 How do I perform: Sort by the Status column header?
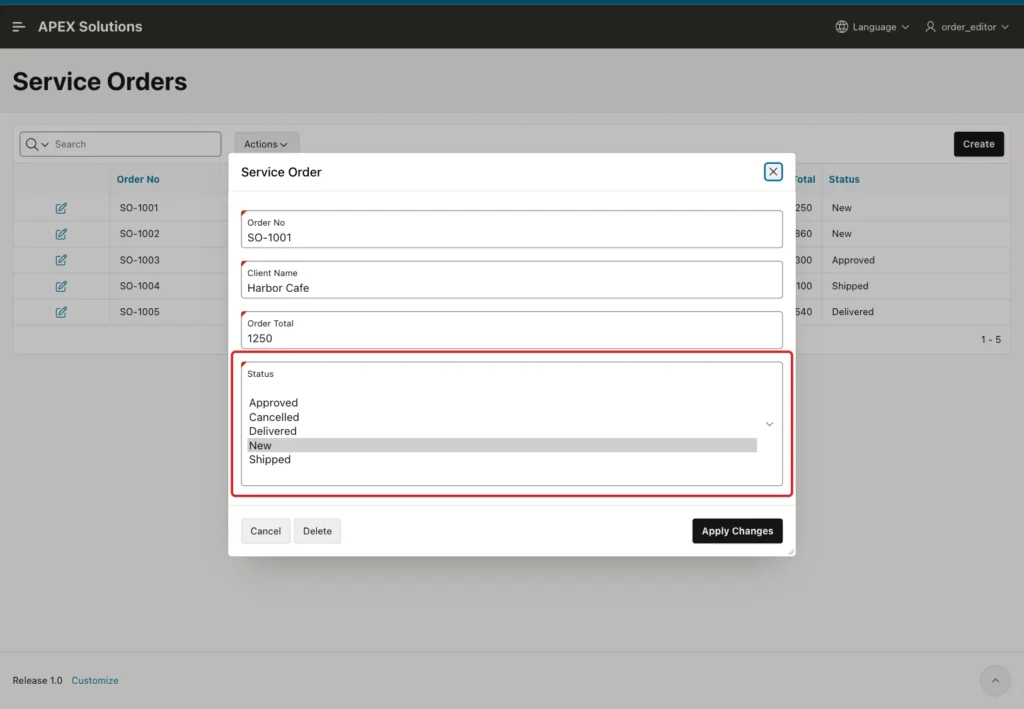844,180
